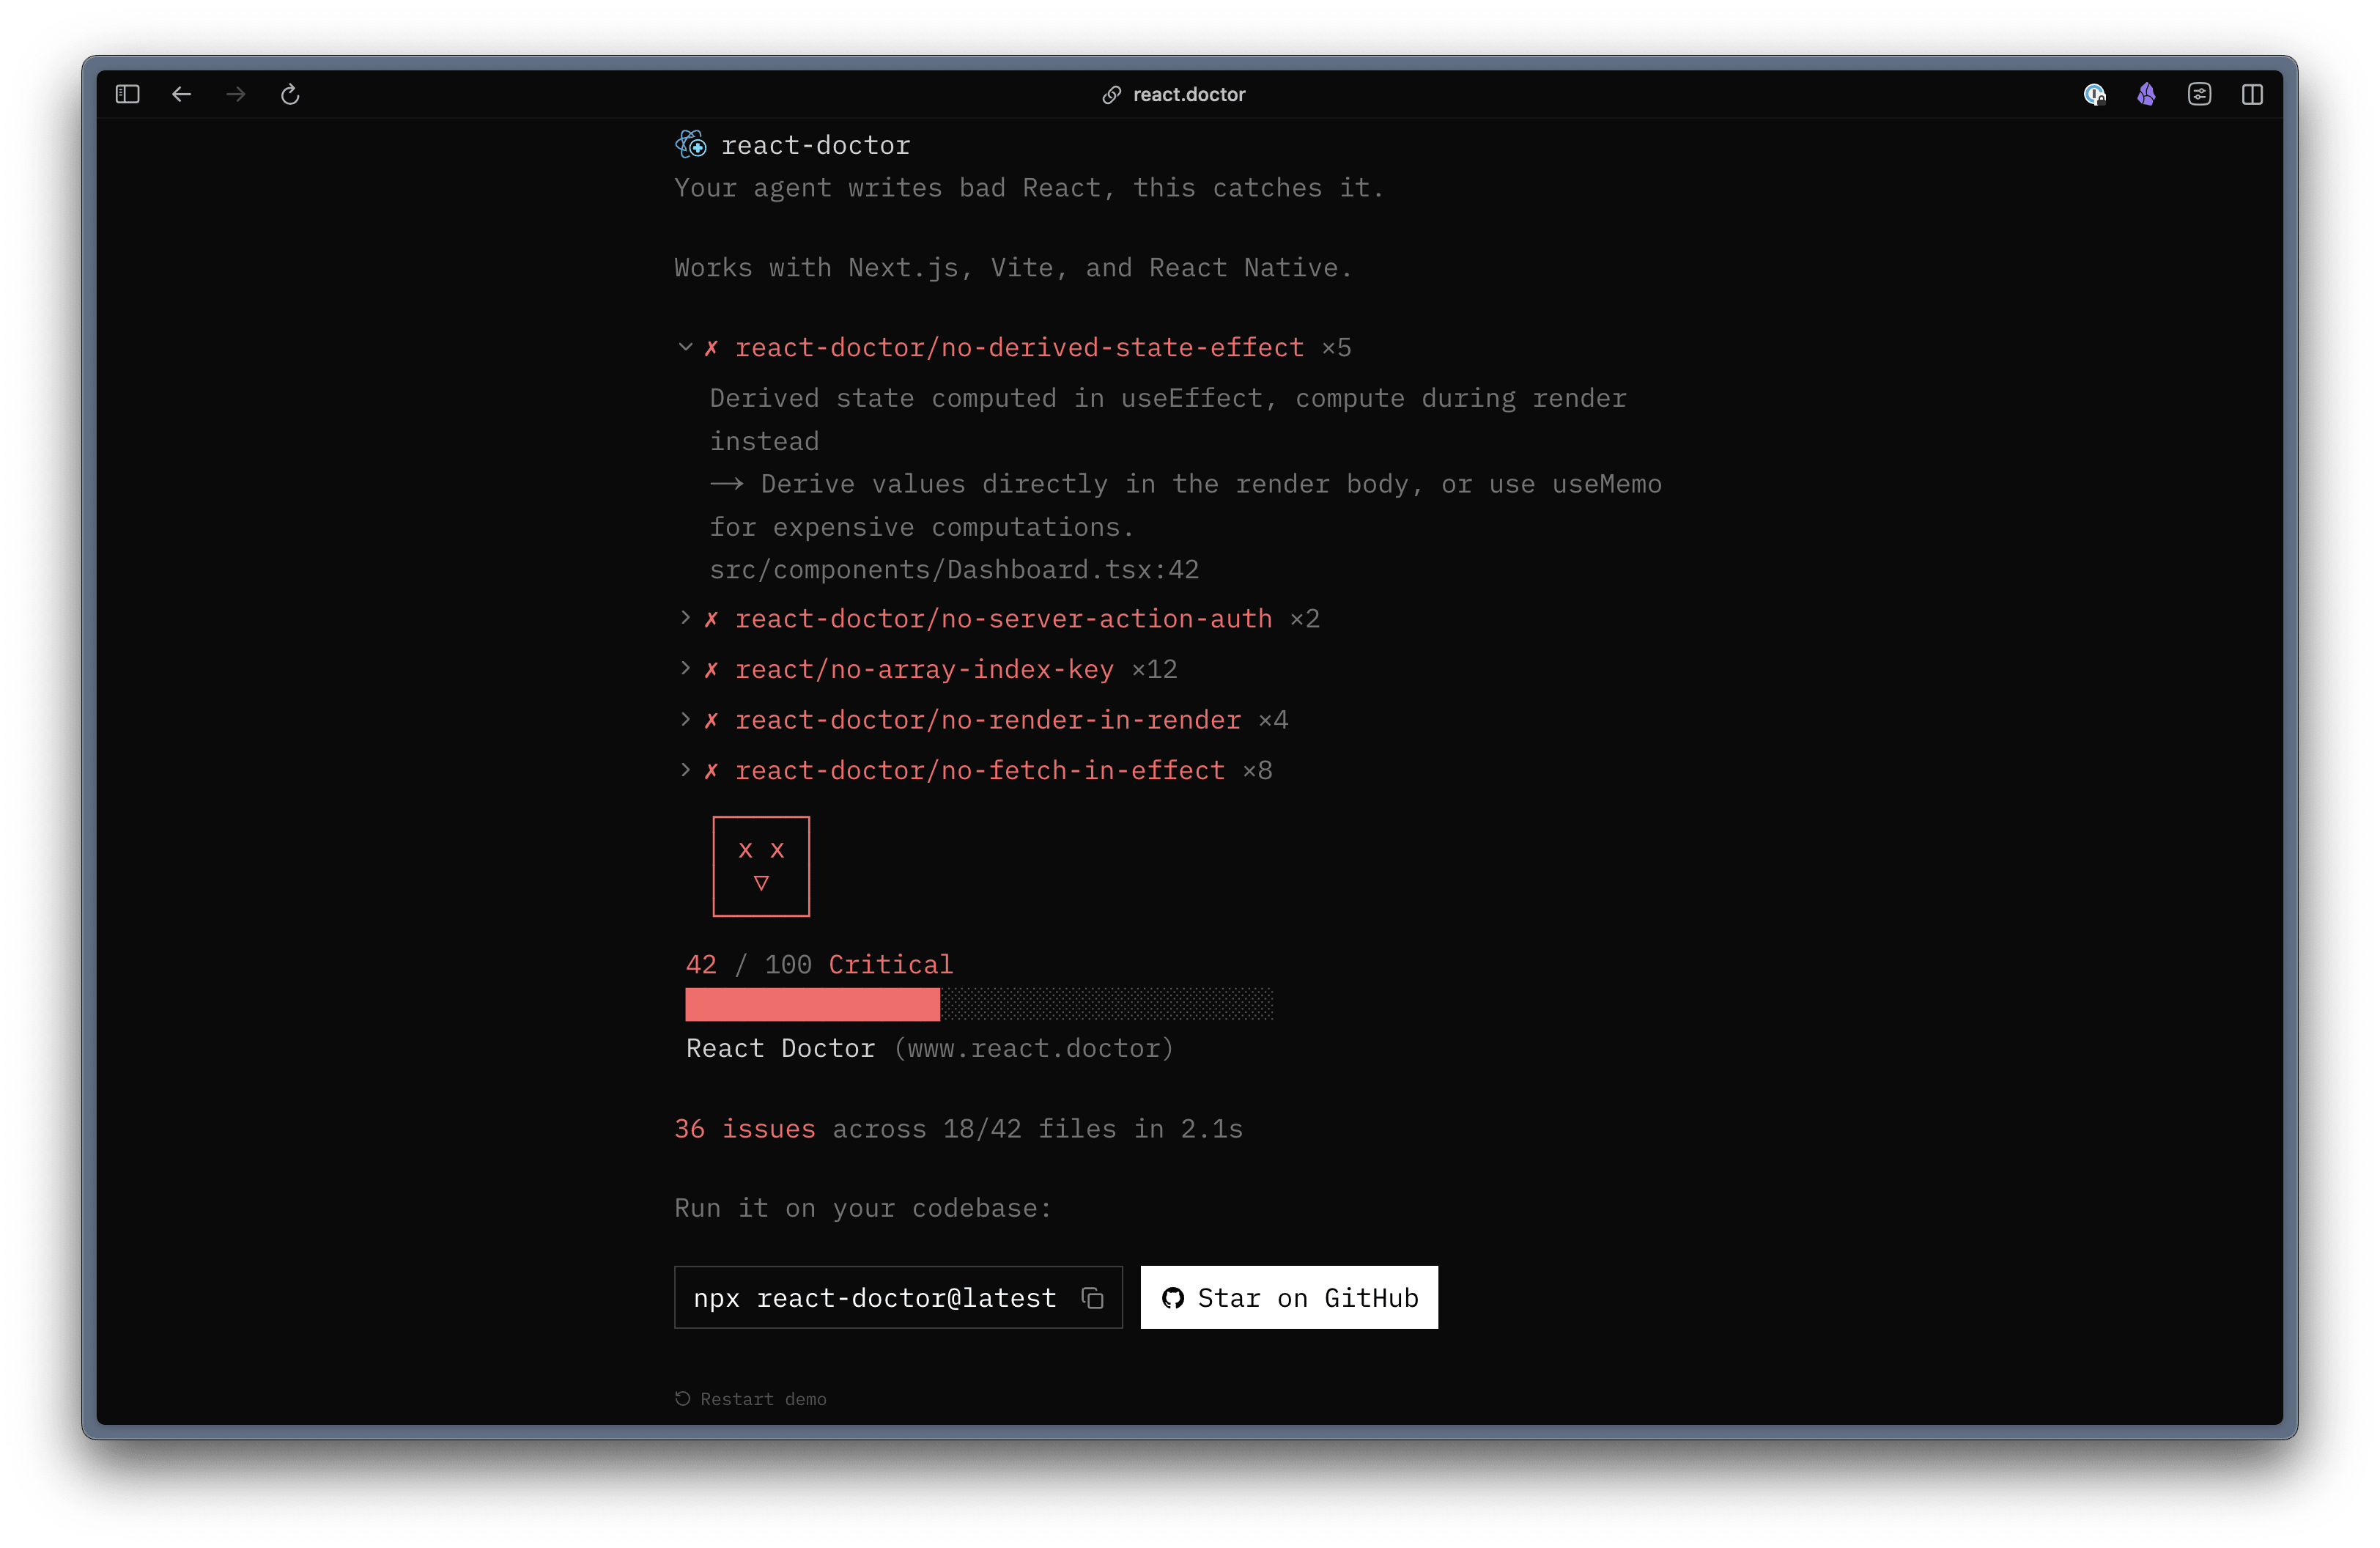The image size is (2380, 1548).
Task: Click the ×4 count on no-render-in-render
Action: click(x=1273, y=720)
